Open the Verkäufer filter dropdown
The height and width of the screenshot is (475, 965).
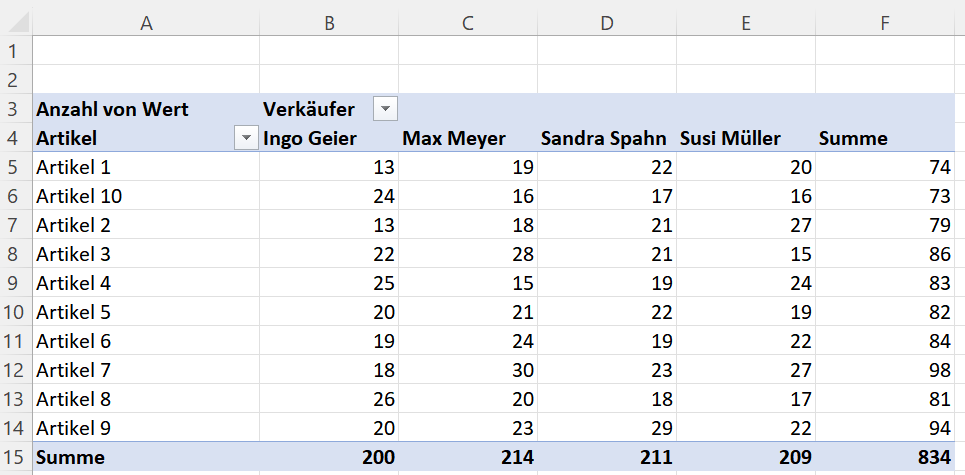(385, 110)
